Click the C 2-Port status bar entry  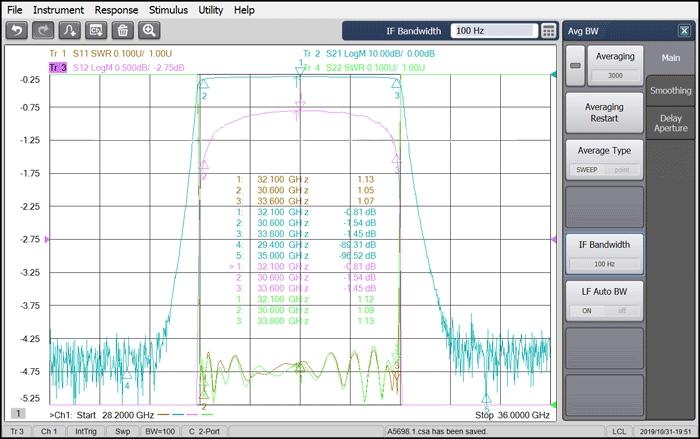click(x=204, y=431)
